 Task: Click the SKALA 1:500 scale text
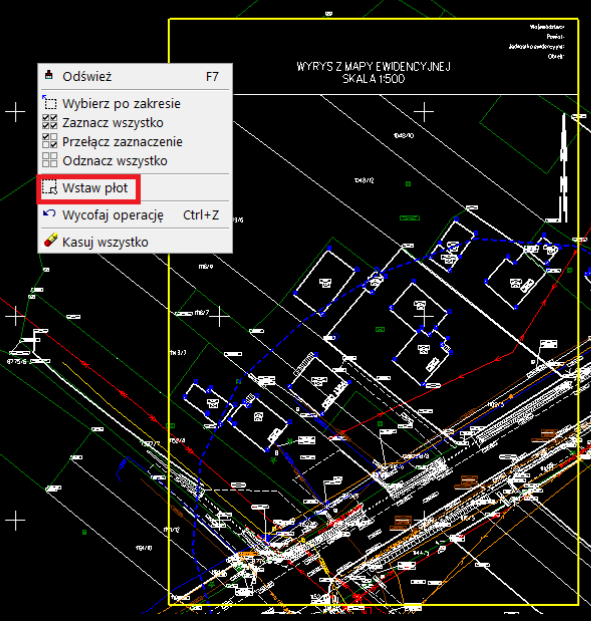[374, 78]
